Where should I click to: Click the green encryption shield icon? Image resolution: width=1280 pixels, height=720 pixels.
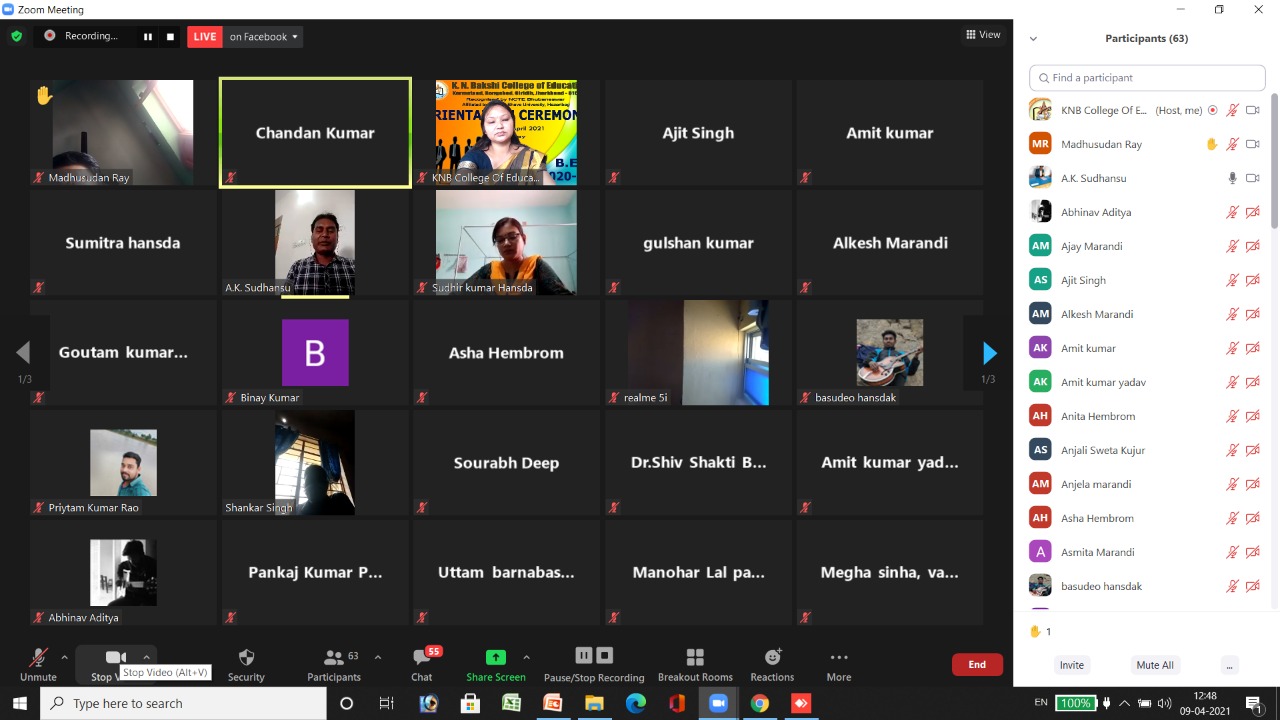point(16,36)
